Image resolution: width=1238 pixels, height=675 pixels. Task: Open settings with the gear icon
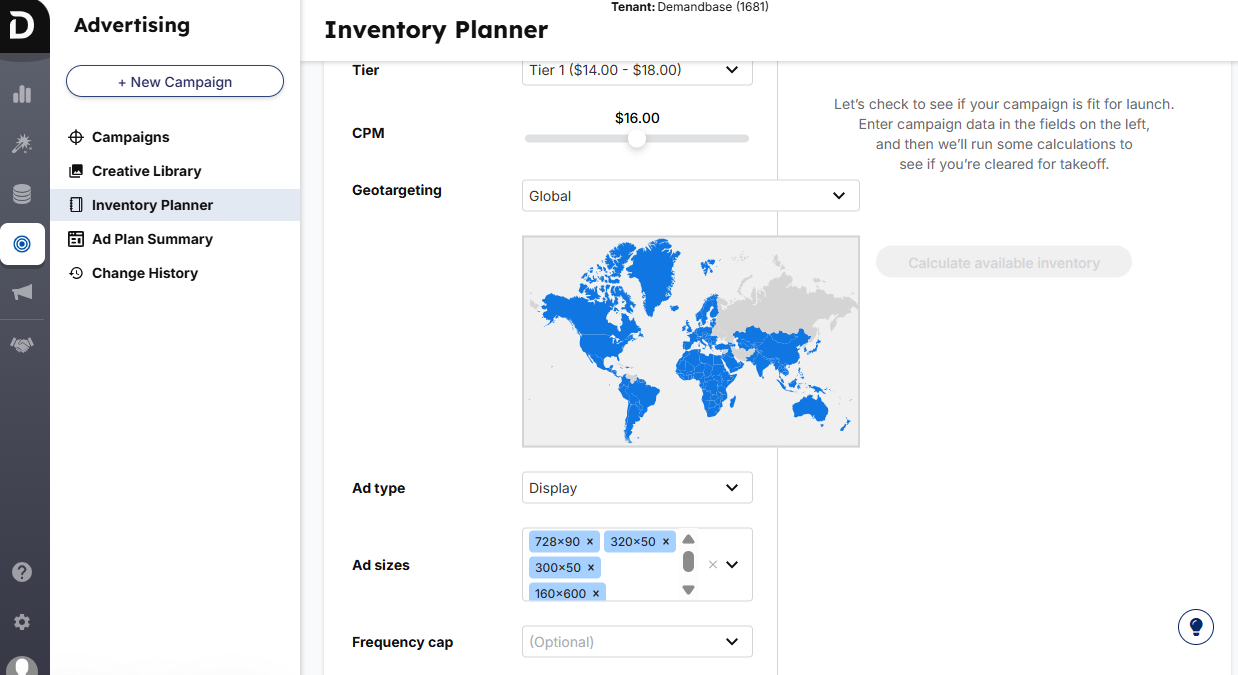click(x=22, y=620)
